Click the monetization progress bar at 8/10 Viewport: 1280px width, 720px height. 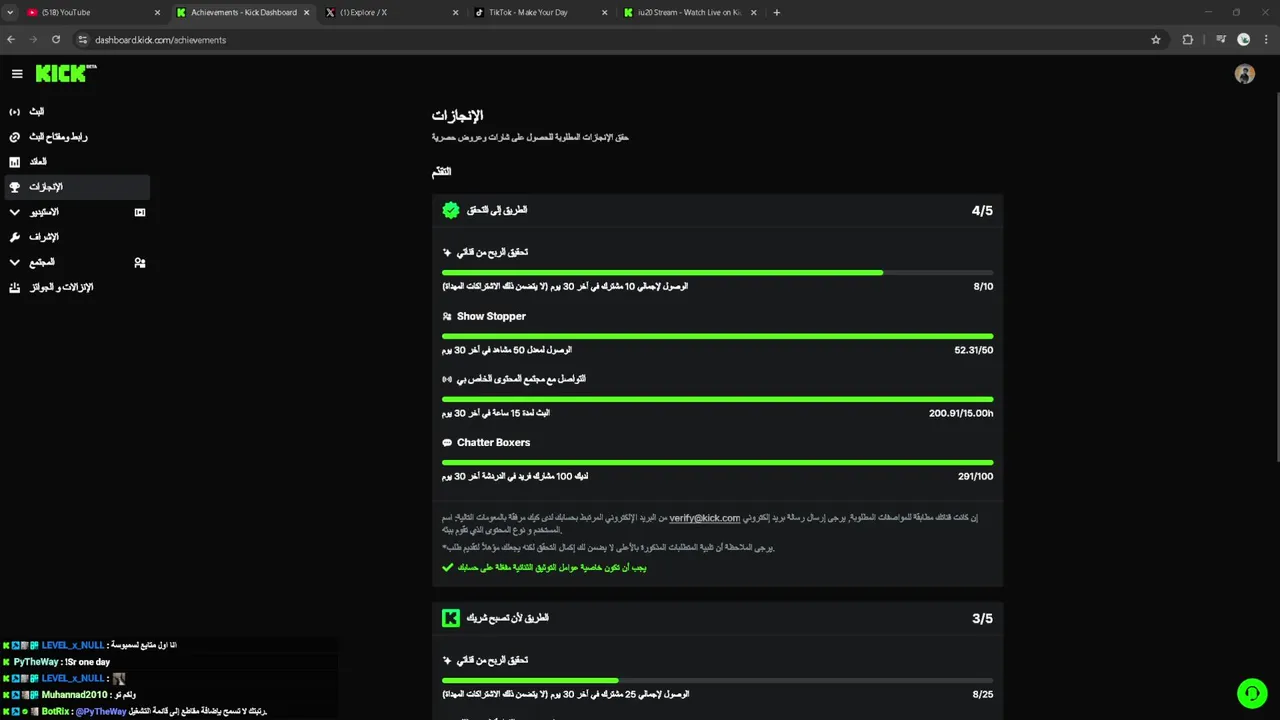[717, 272]
